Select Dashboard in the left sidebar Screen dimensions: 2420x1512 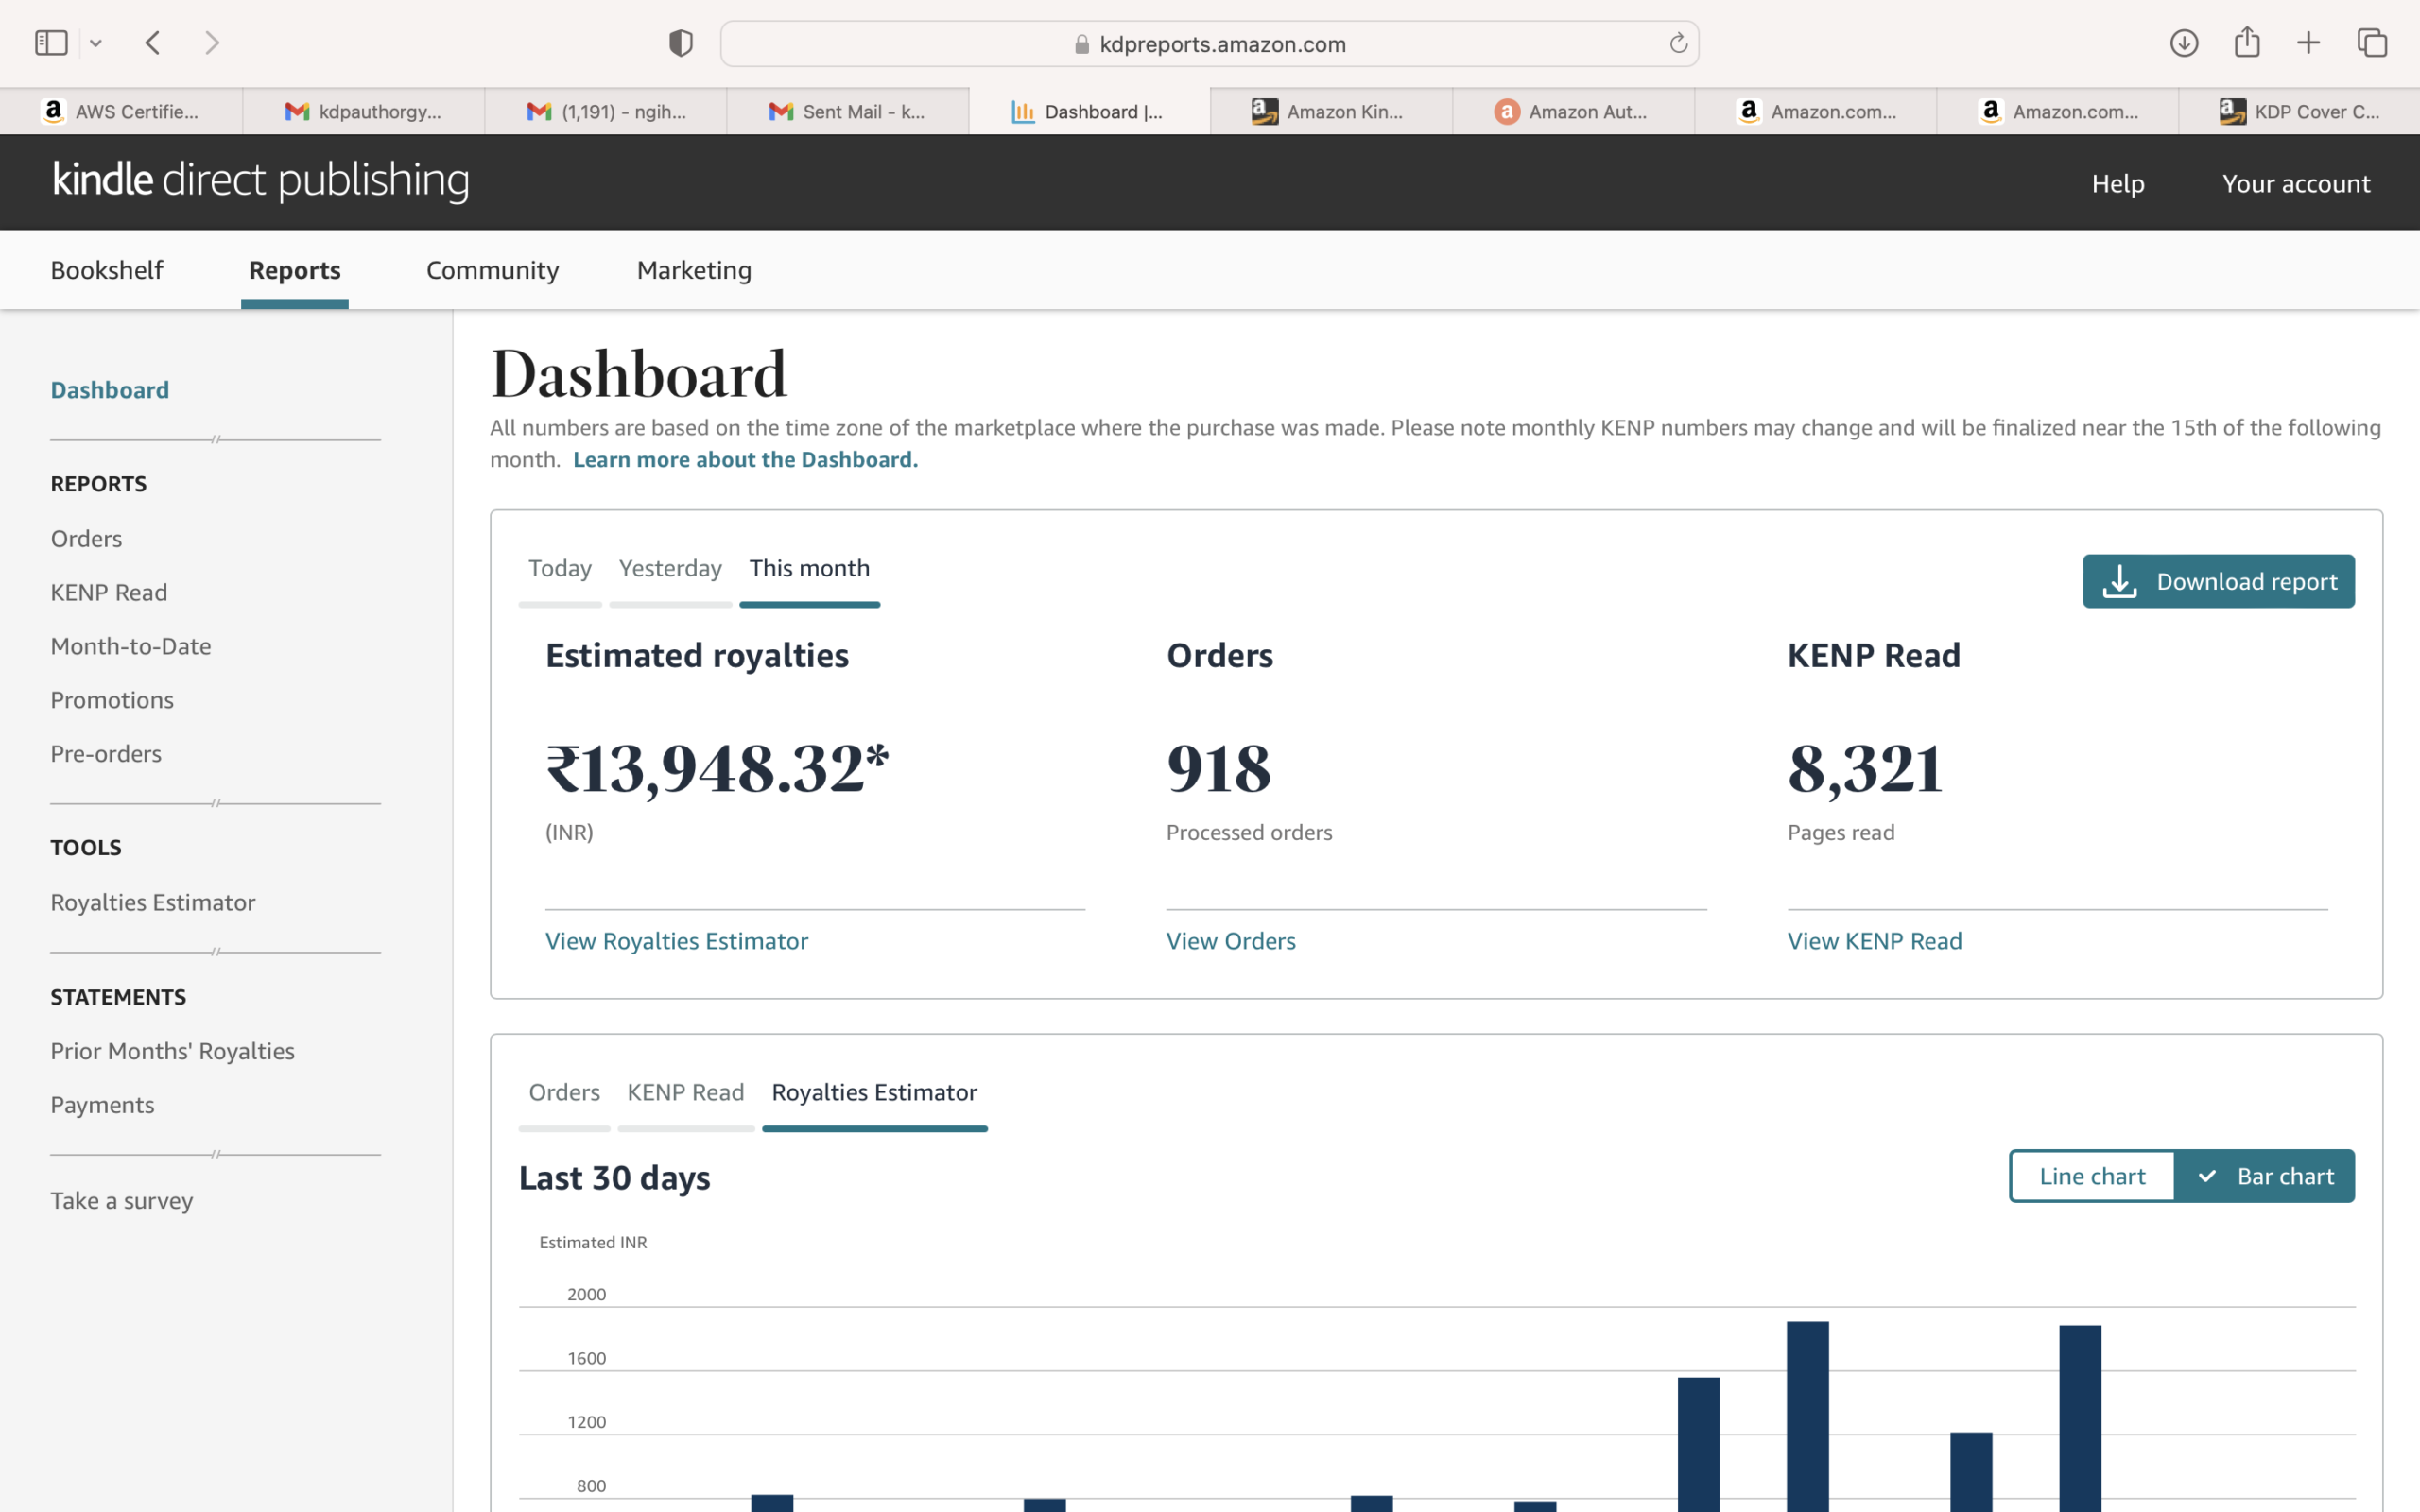(x=110, y=390)
